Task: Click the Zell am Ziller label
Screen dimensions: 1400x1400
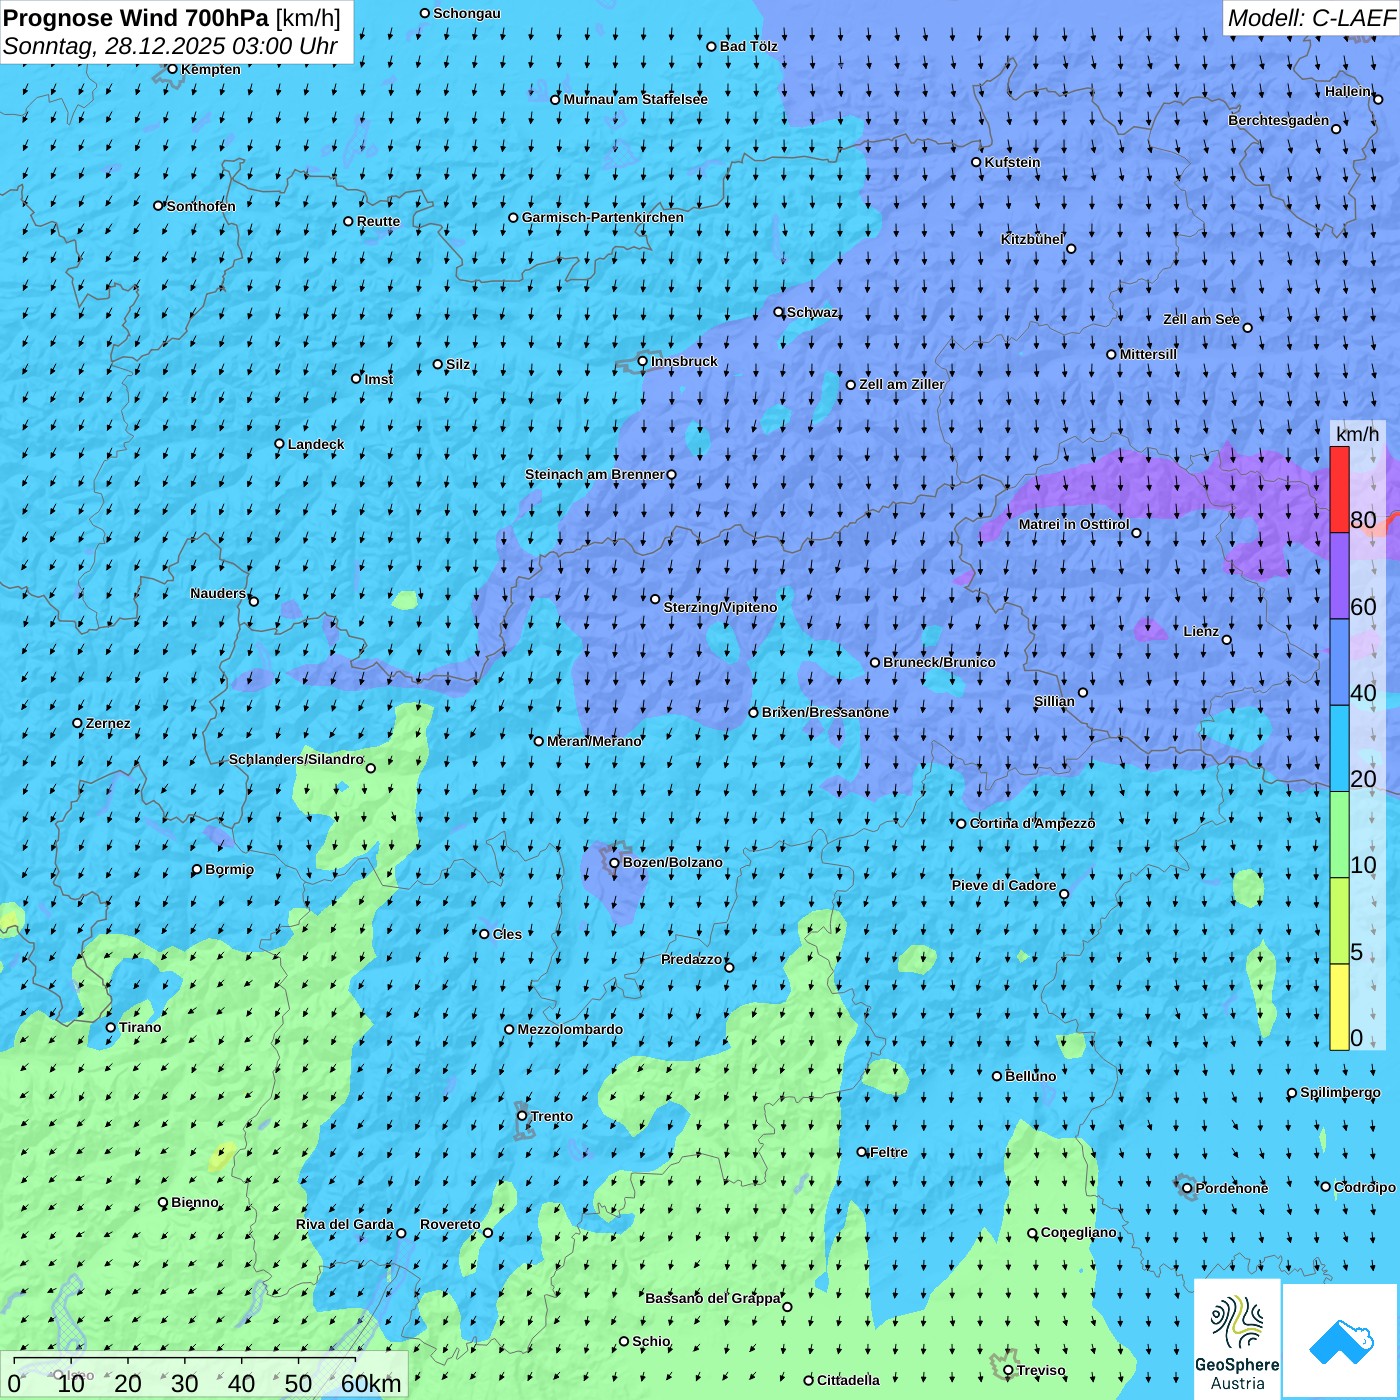Action: click(x=902, y=384)
